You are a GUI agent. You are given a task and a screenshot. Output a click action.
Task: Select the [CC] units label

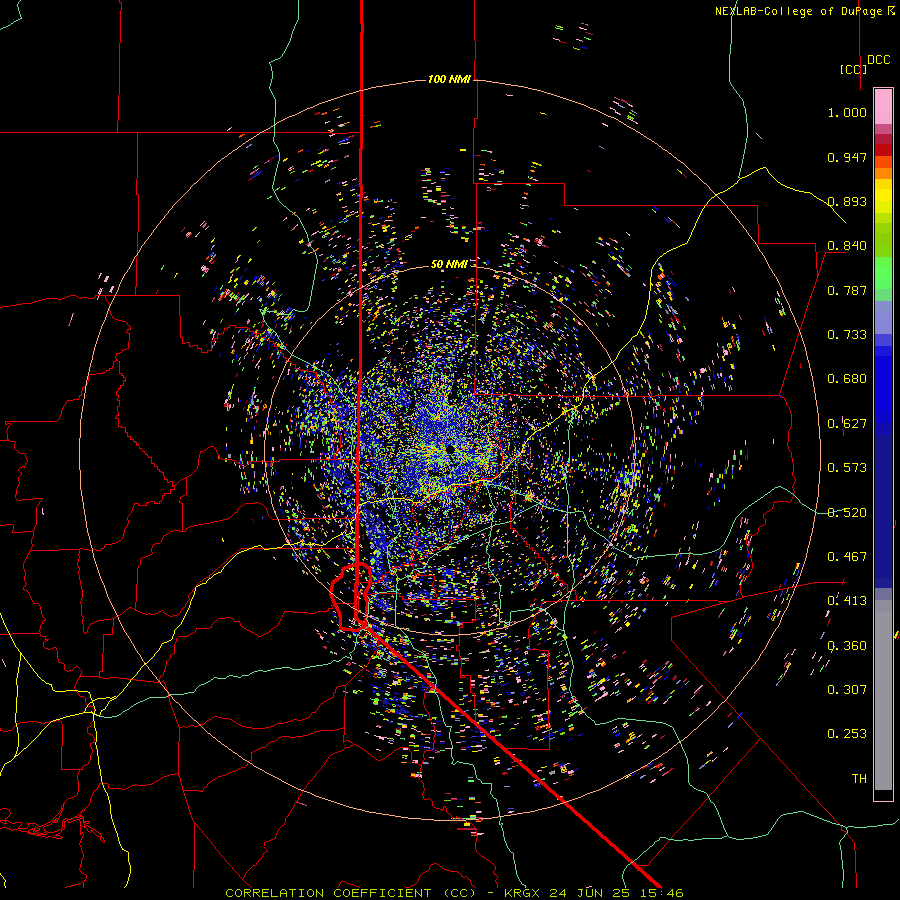(854, 69)
